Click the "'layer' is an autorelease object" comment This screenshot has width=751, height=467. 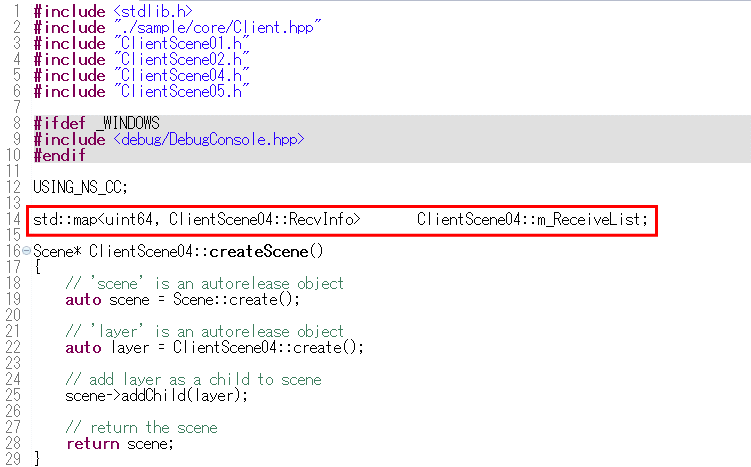(205, 331)
